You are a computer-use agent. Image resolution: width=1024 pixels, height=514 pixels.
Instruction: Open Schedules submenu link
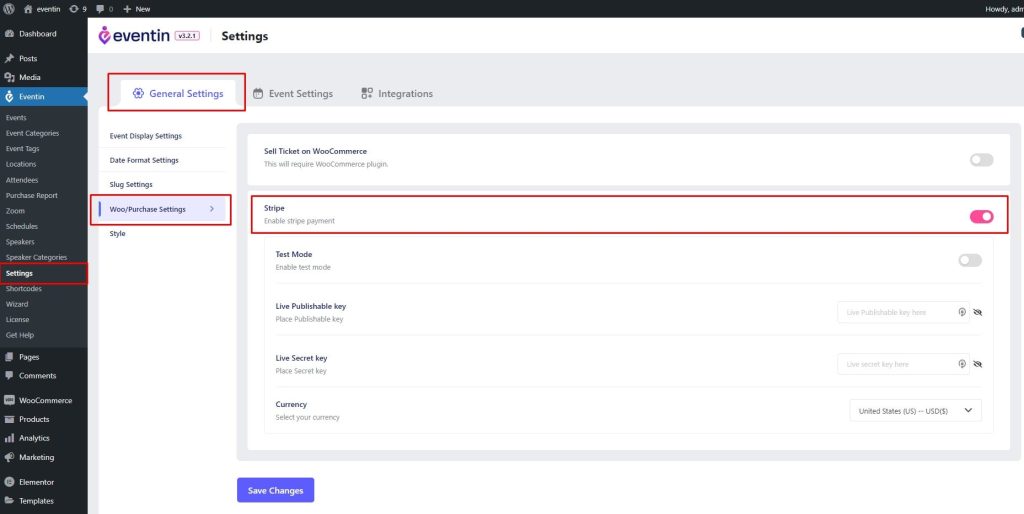[22, 227]
